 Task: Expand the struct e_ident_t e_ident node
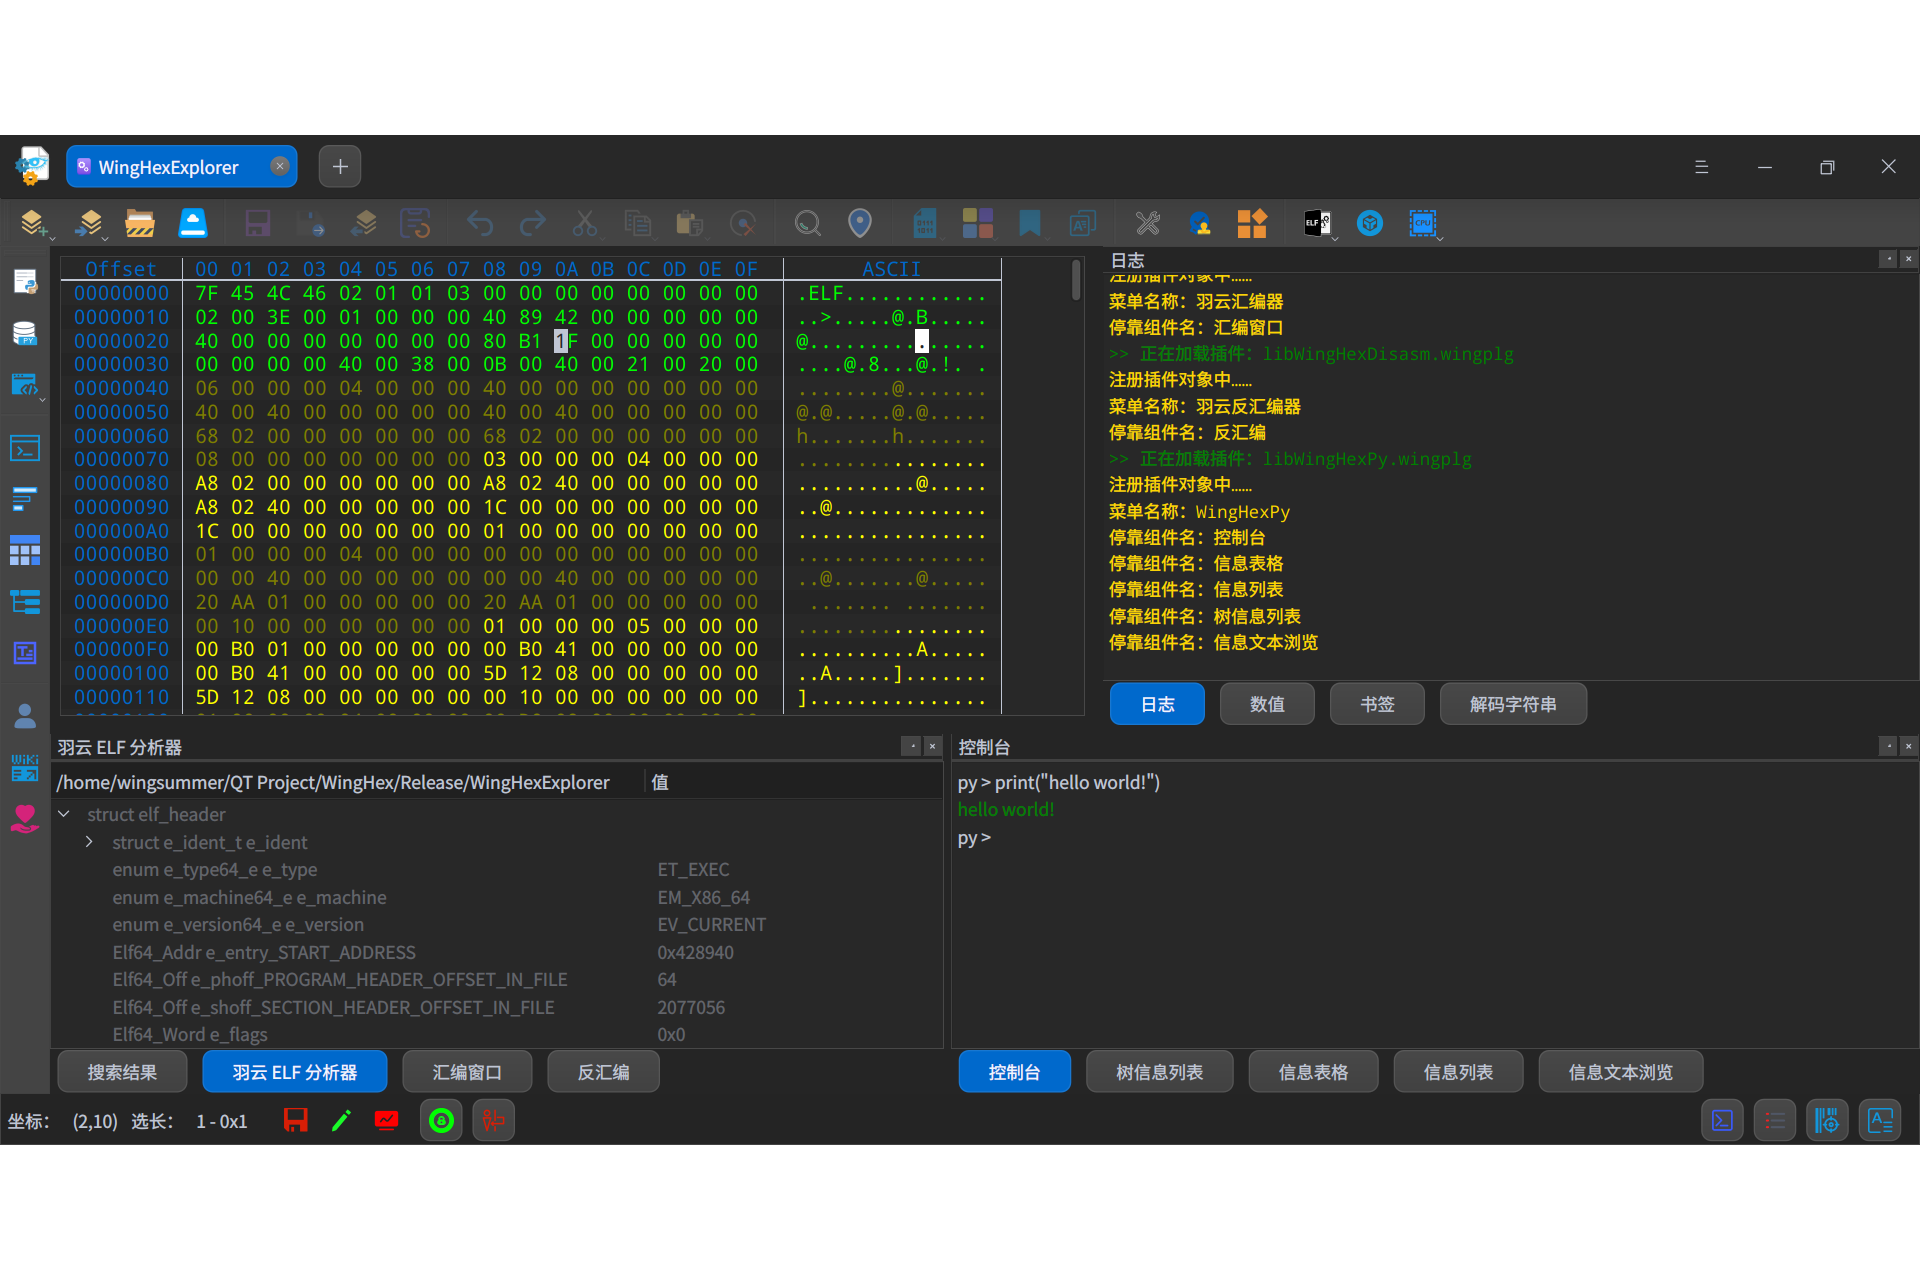(89, 842)
